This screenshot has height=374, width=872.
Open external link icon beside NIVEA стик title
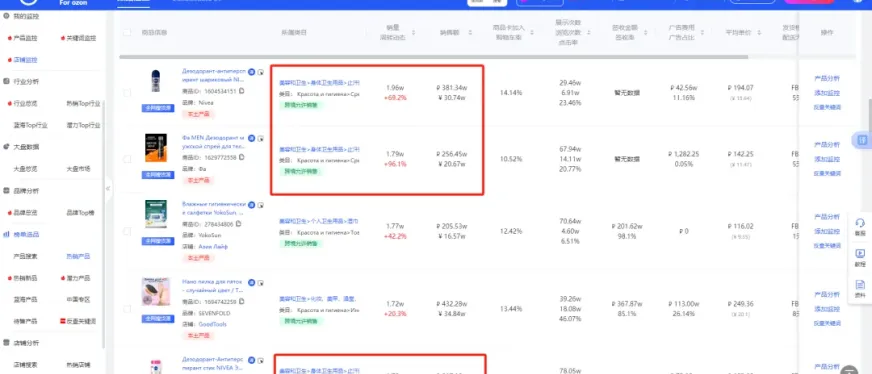click(260, 361)
